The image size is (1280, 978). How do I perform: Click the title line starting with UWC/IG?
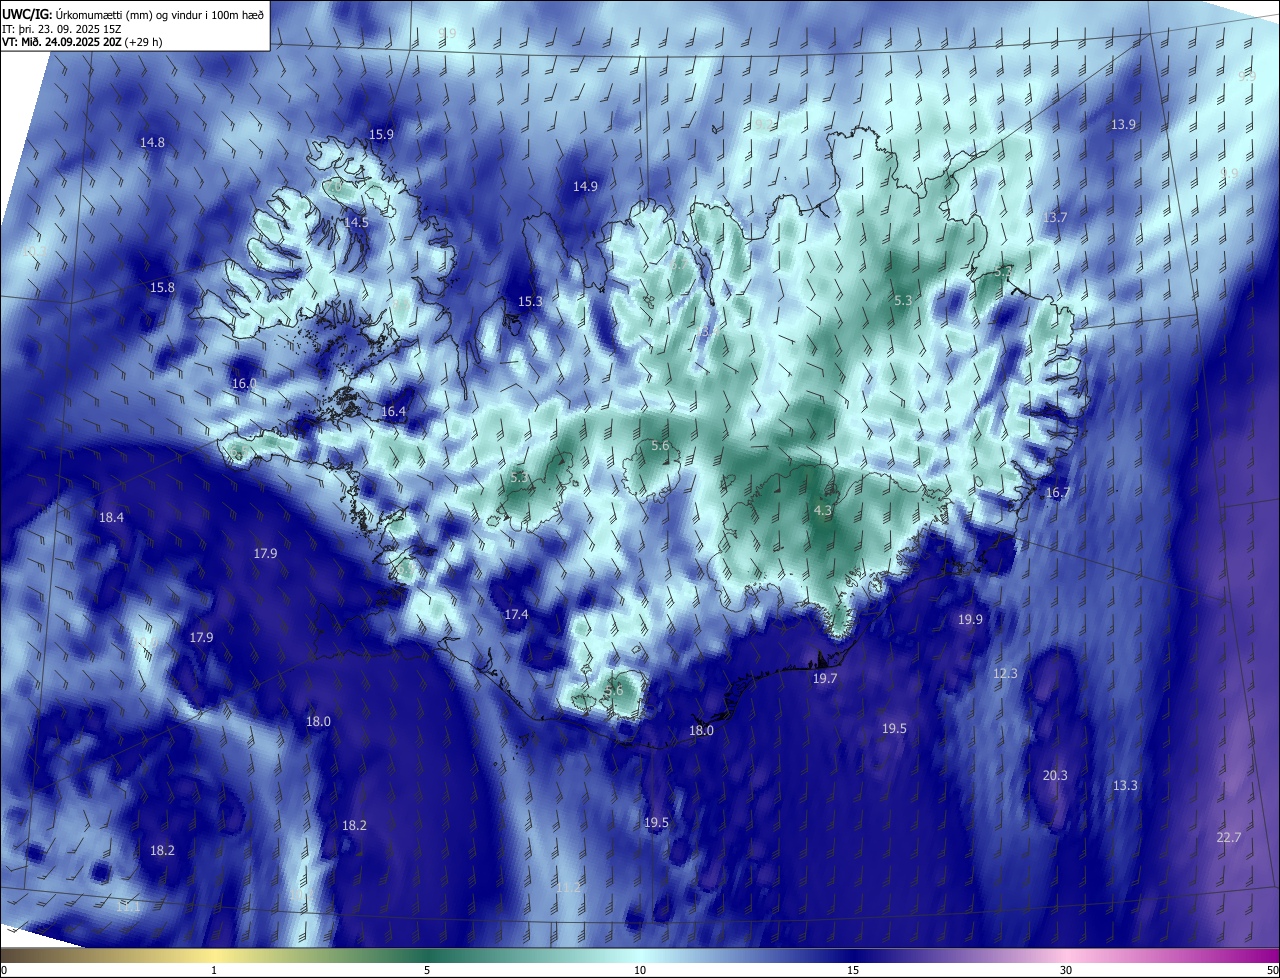[133, 14]
